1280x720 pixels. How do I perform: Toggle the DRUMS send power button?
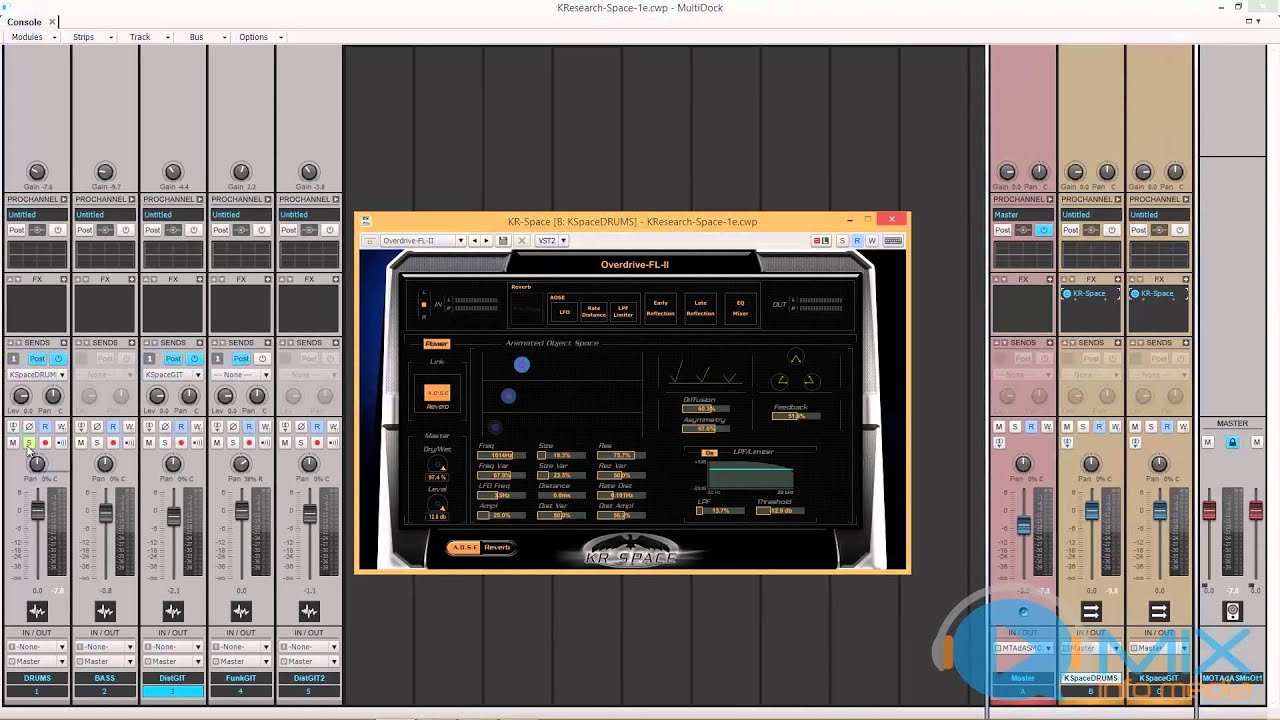tap(58, 358)
